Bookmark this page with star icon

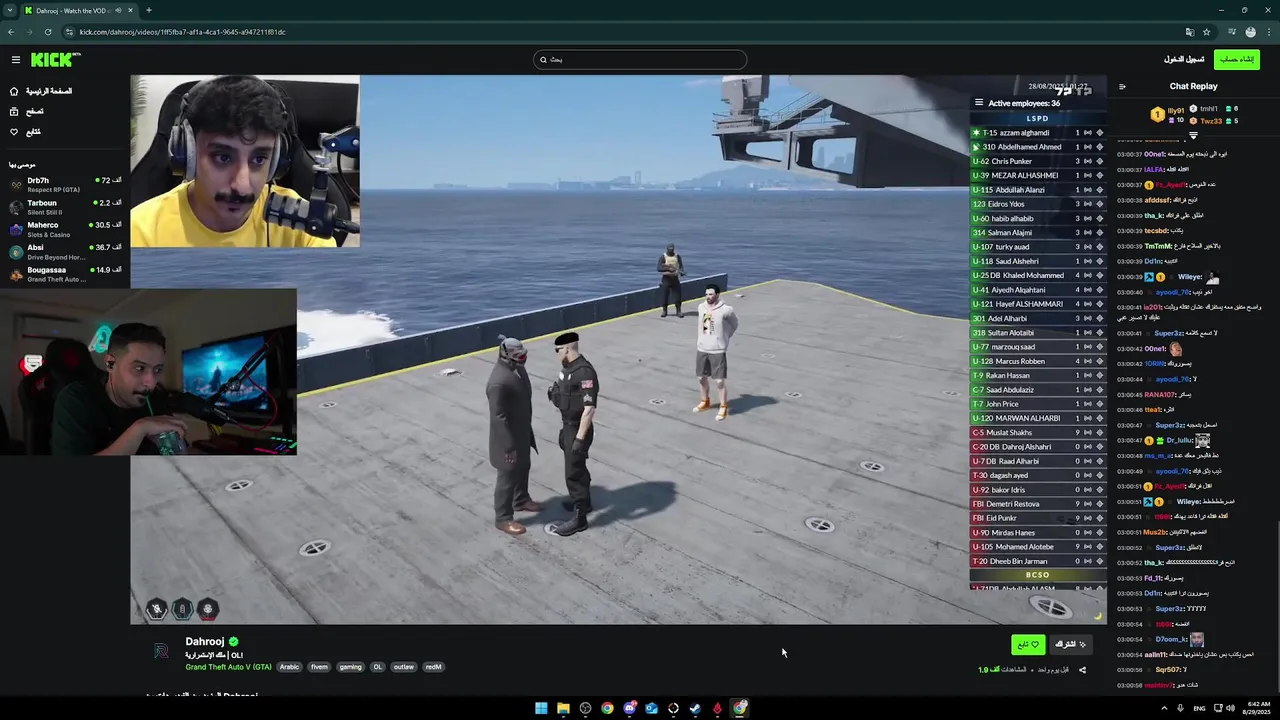(x=1207, y=32)
